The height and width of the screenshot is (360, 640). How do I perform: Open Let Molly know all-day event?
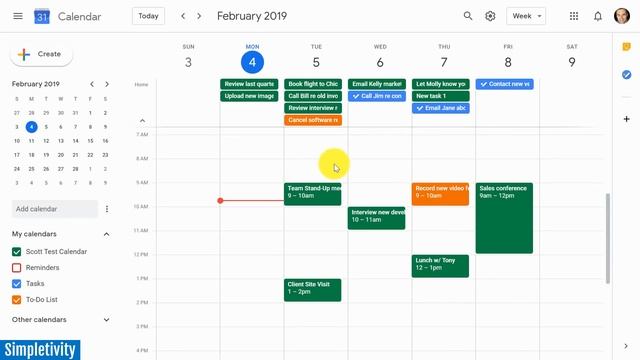tap(441, 84)
